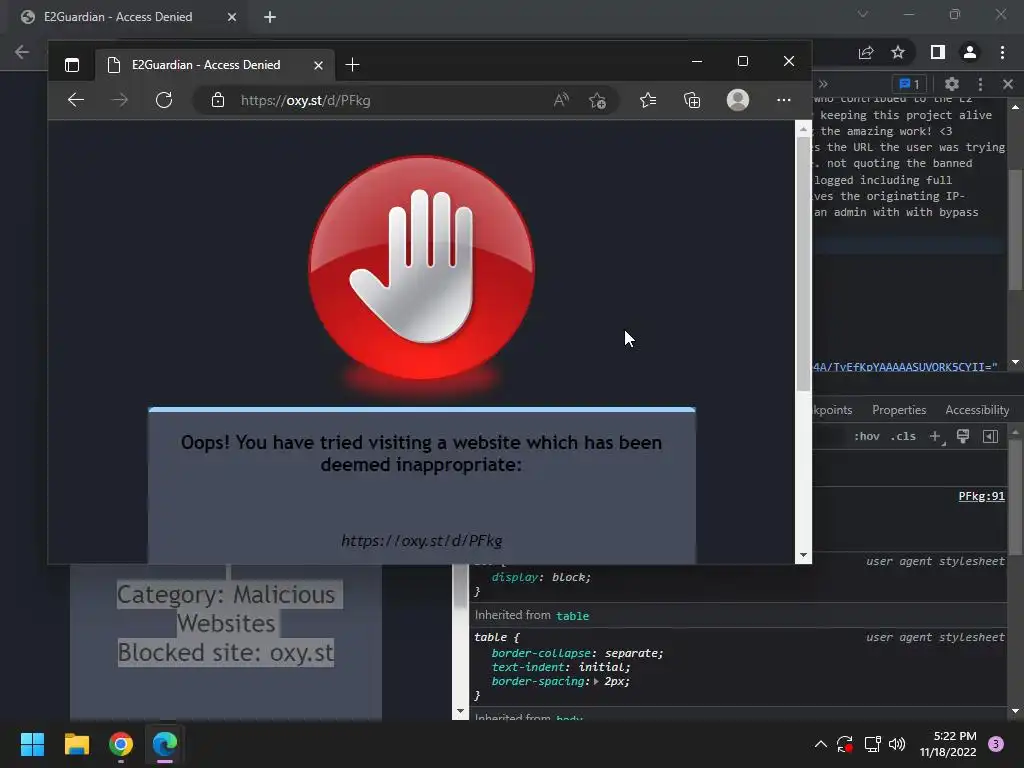This screenshot has height=768, width=1024.
Task: Open DevTools customize menu dots
Action: pyautogui.click(x=980, y=84)
